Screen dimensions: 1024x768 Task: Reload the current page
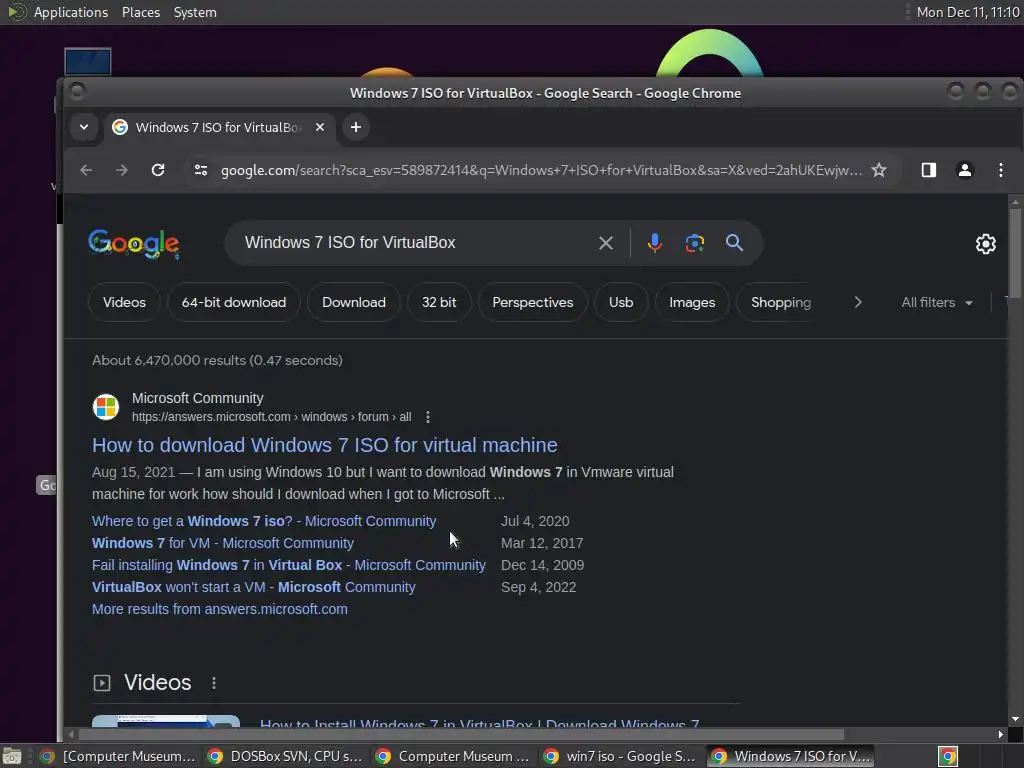[x=158, y=170]
